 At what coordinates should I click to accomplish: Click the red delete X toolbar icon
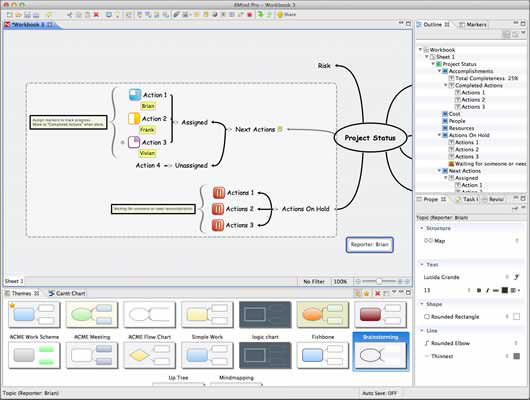96,15
